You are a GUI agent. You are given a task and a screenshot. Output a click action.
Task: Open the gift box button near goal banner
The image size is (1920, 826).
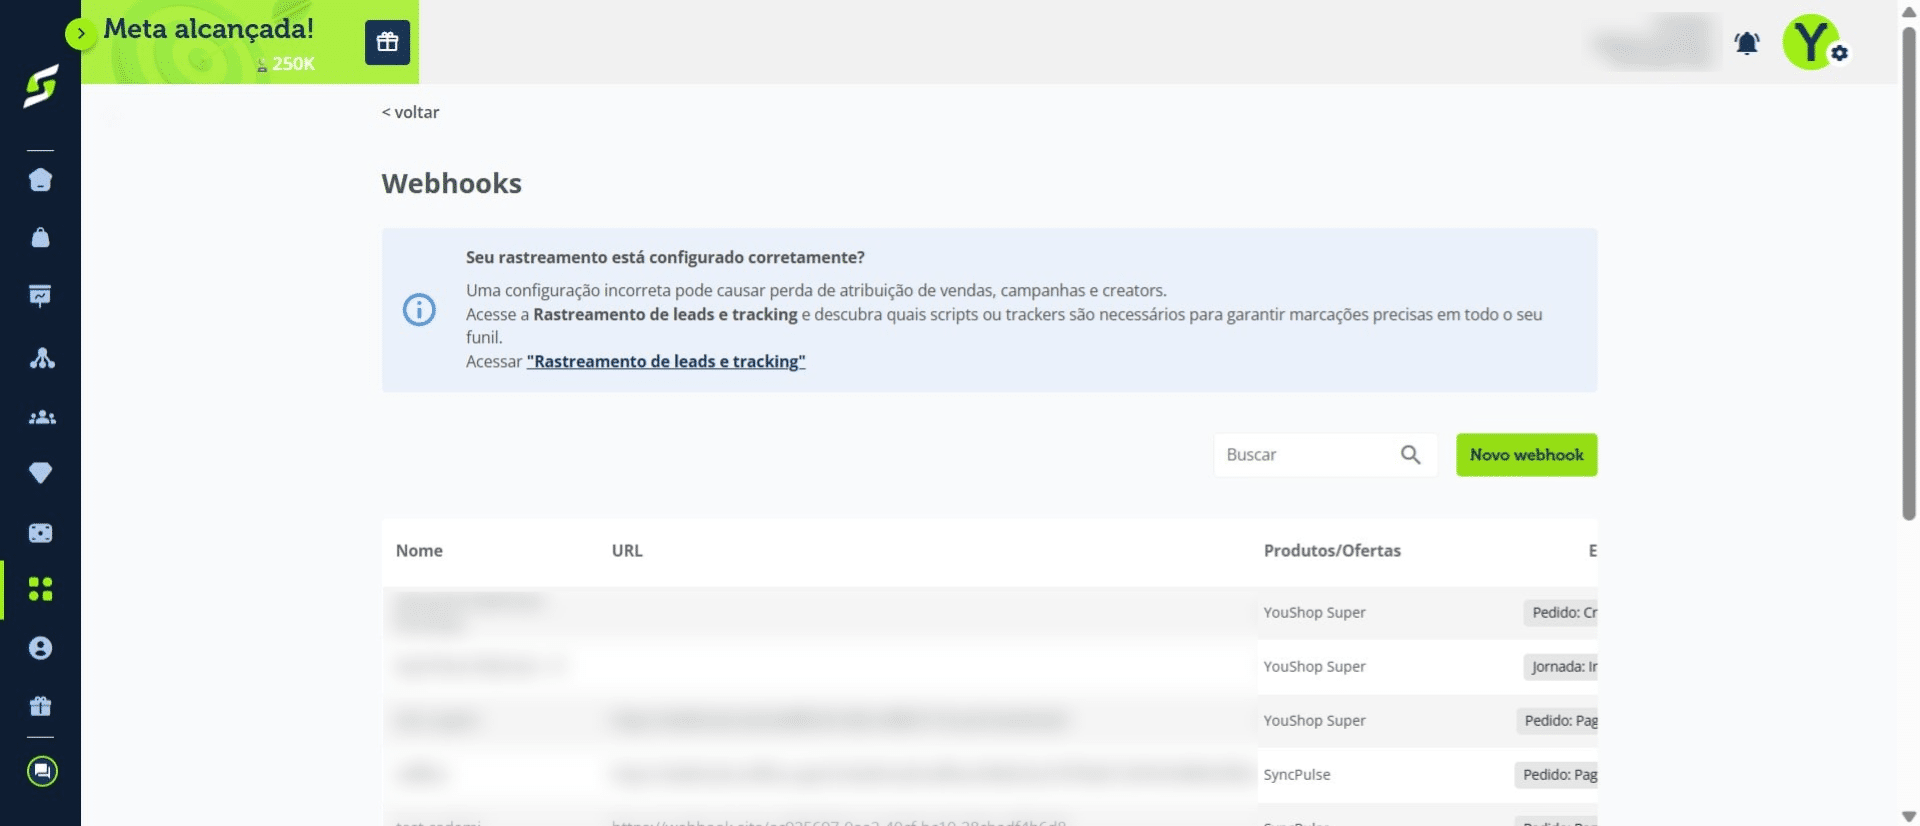coord(387,43)
